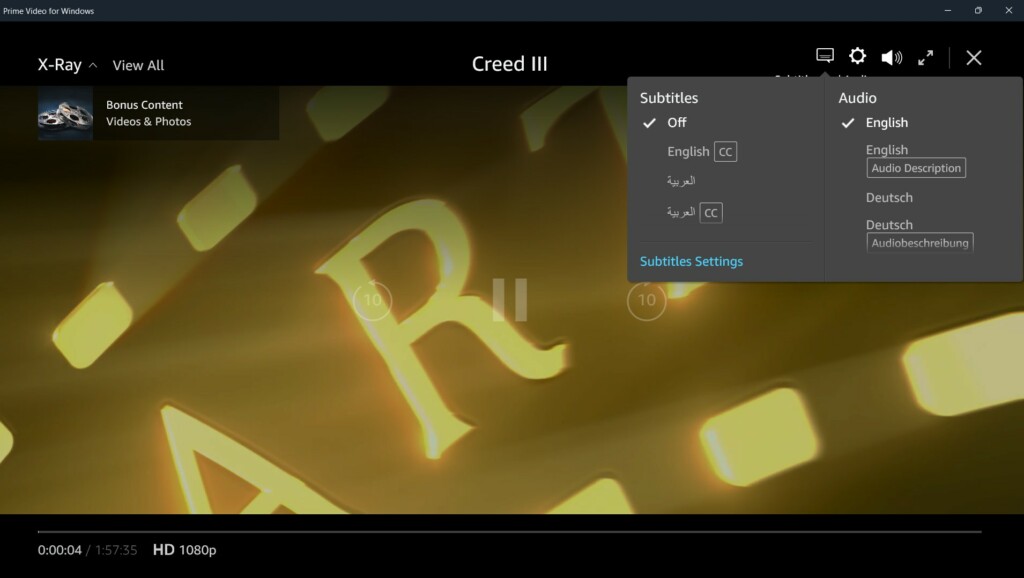Mute the volume speaker icon
This screenshot has height=578, width=1024.
click(x=891, y=57)
